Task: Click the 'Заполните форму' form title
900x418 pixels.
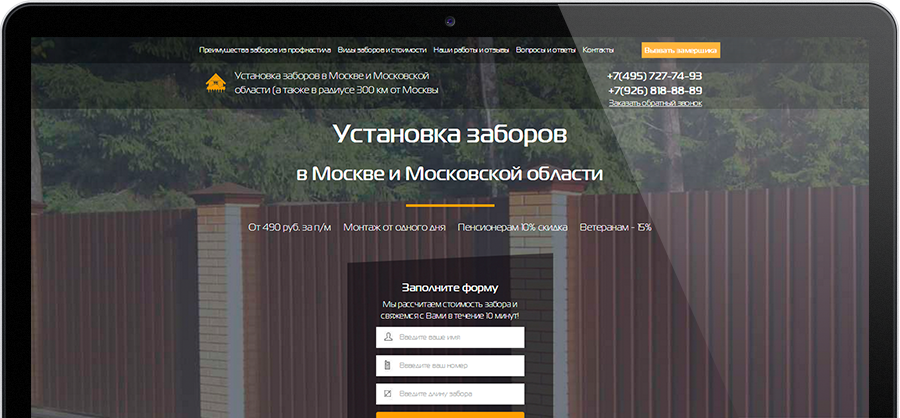Action: [450, 288]
